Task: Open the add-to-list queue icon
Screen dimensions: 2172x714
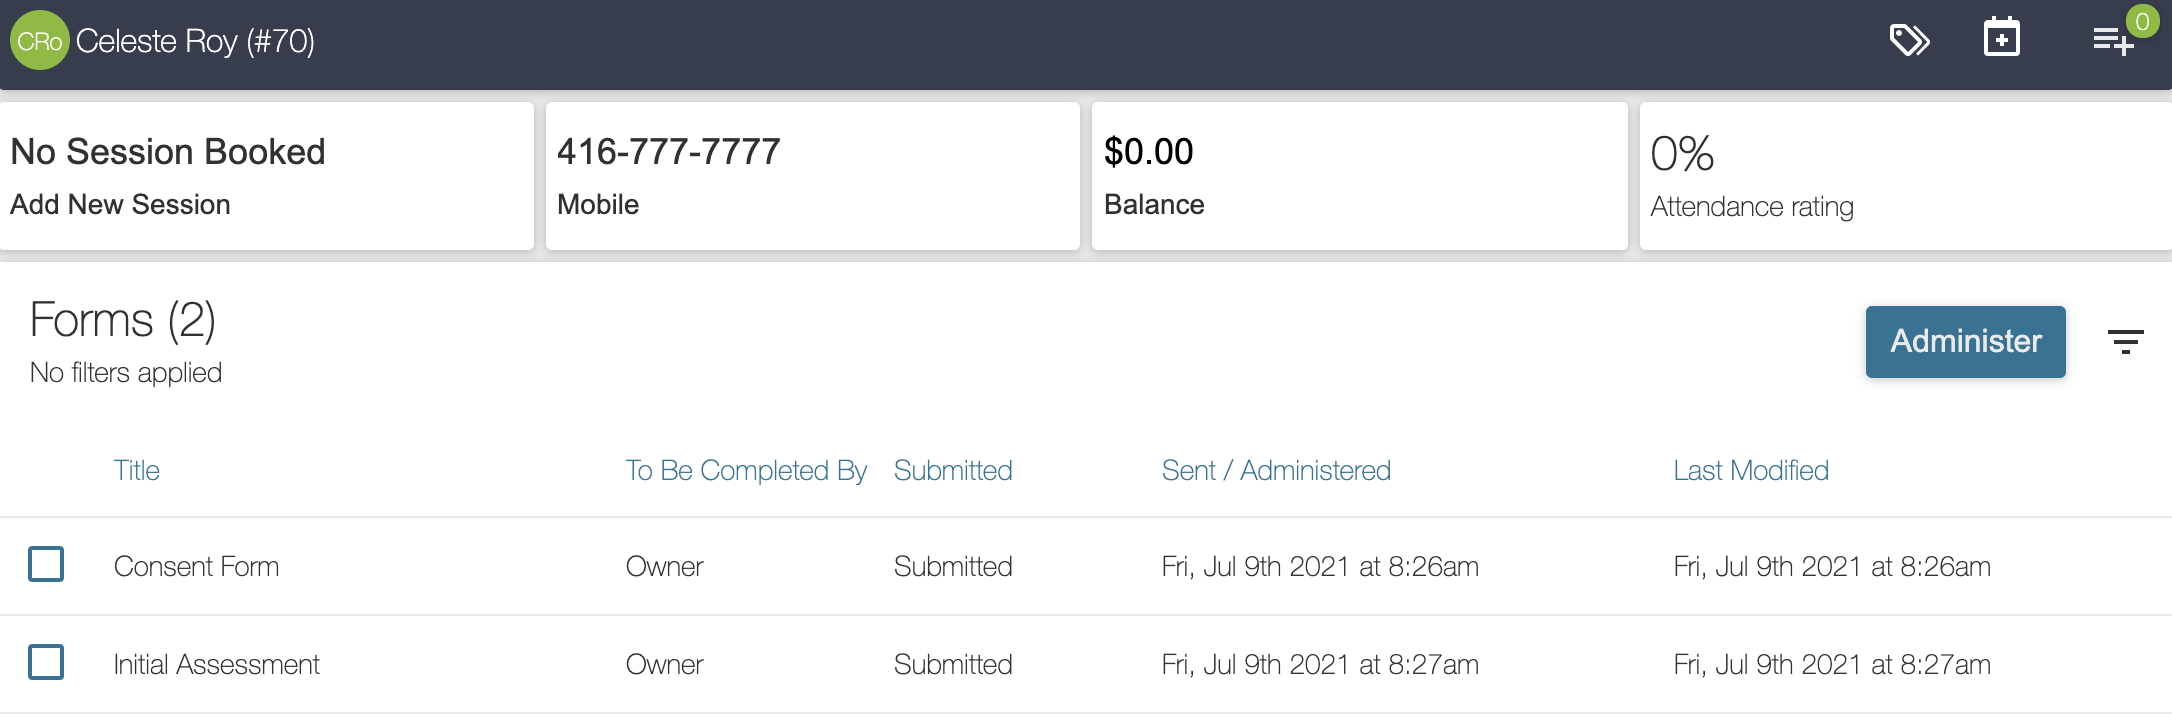Action: pos(2113,41)
